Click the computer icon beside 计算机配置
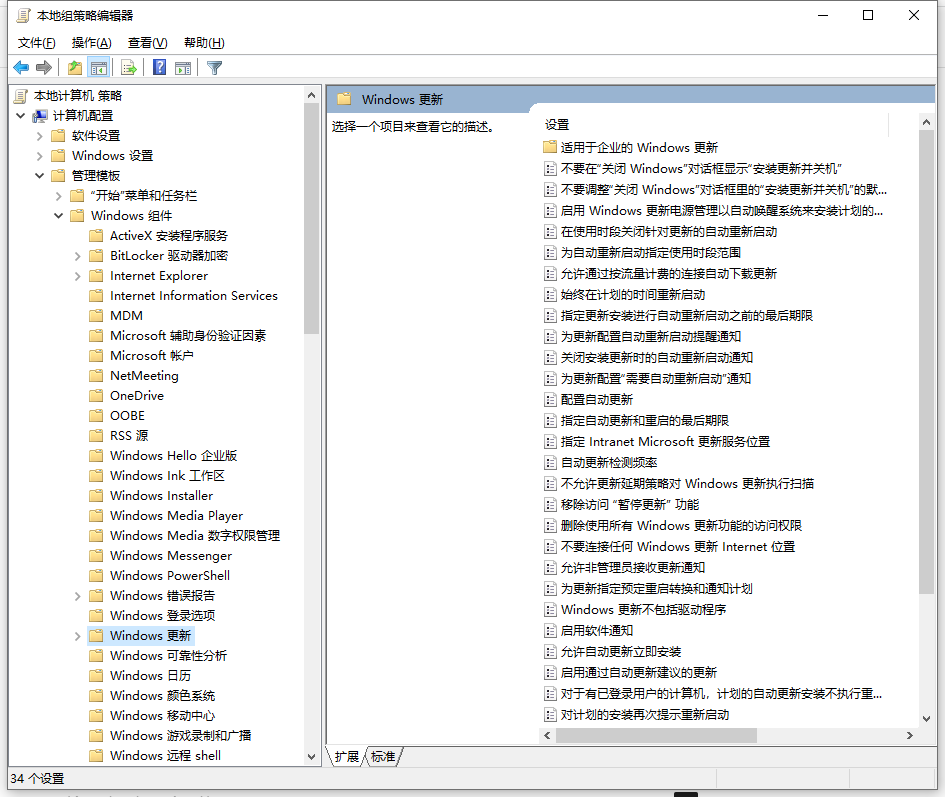 tap(40, 115)
